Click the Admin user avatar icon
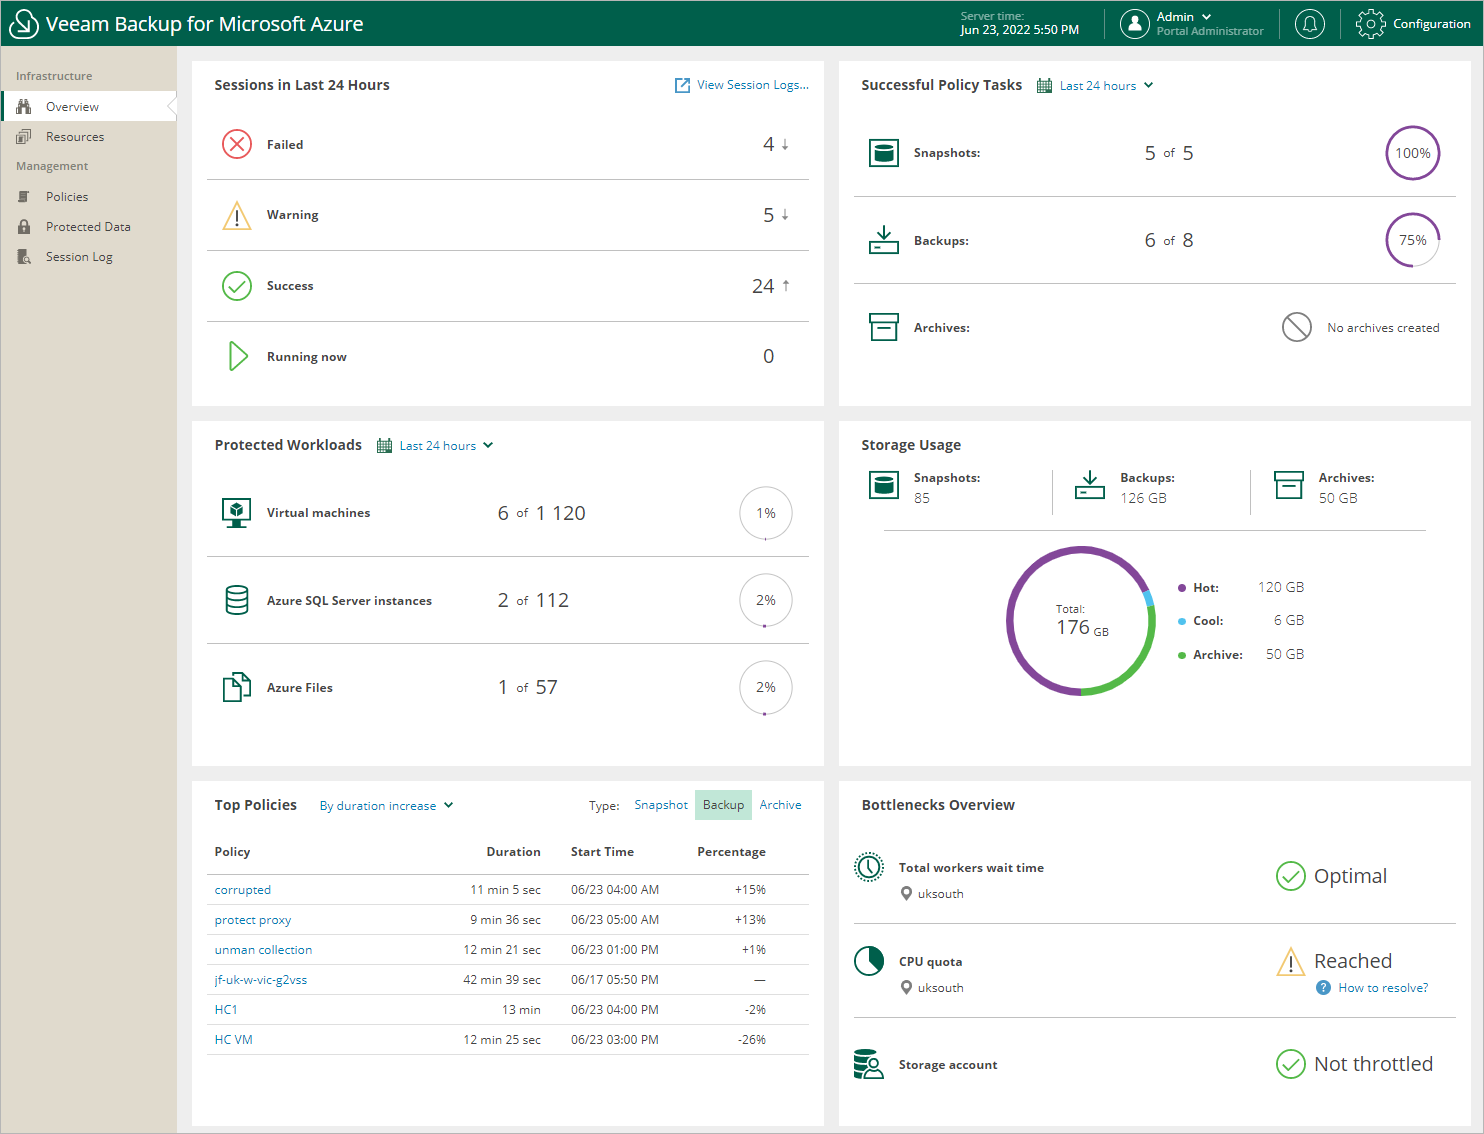Viewport: 1484px width, 1134px height. tap(1134, 24)
